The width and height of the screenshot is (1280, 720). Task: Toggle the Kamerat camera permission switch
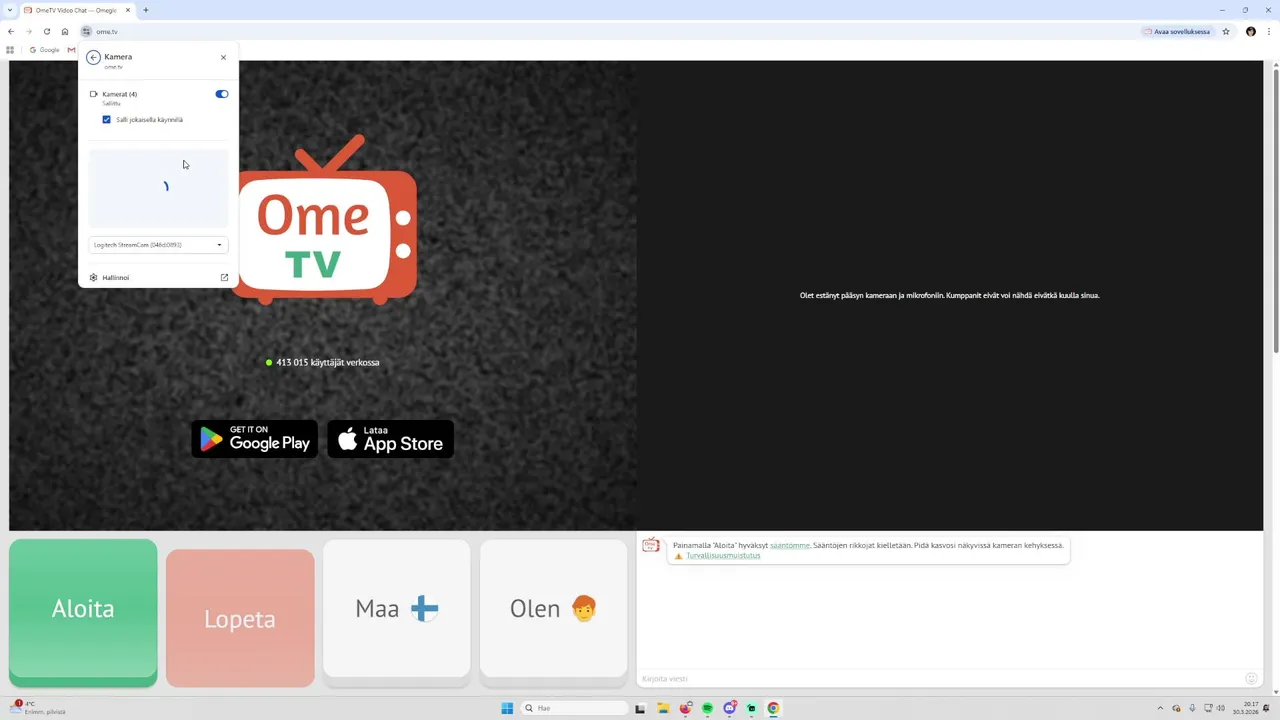pyautogui.click(x=222, y=94)
